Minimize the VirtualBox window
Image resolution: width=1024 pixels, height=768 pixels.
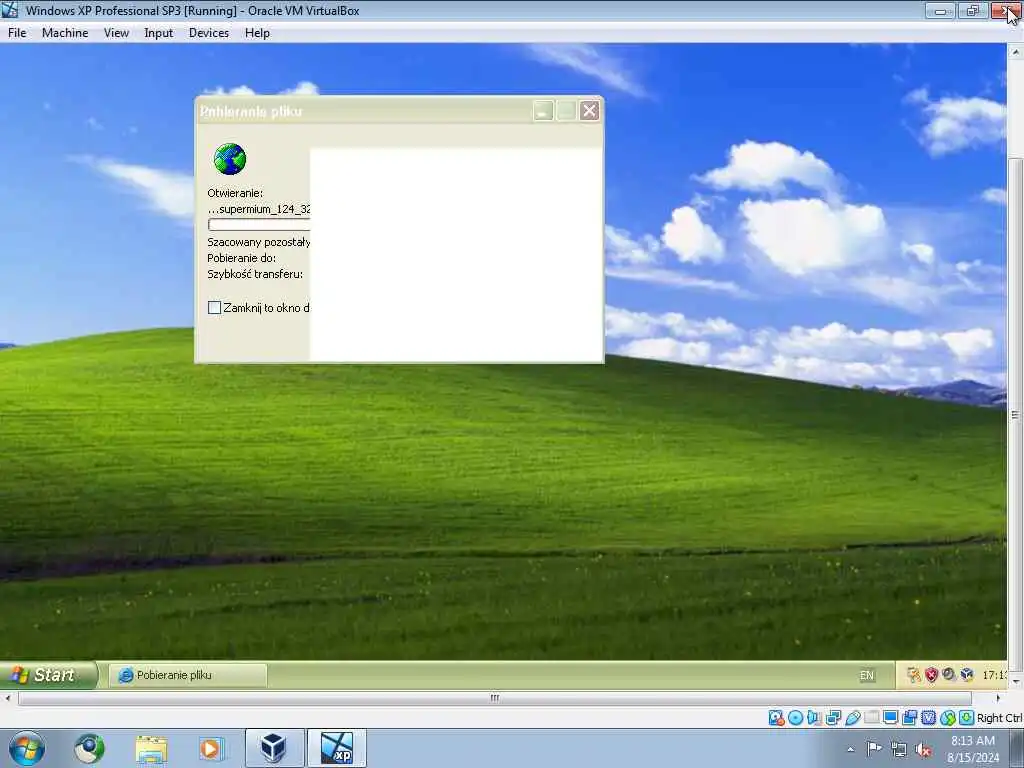click(940, 10)
